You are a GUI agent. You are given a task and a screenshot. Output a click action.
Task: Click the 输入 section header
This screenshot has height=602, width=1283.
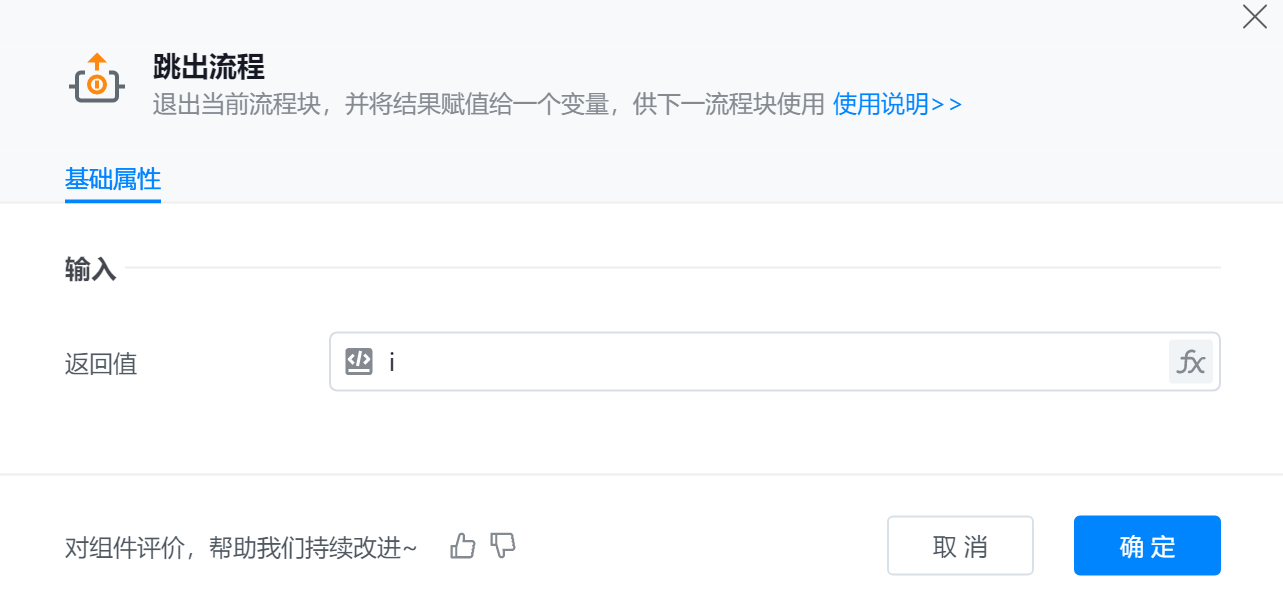[91, 268]
